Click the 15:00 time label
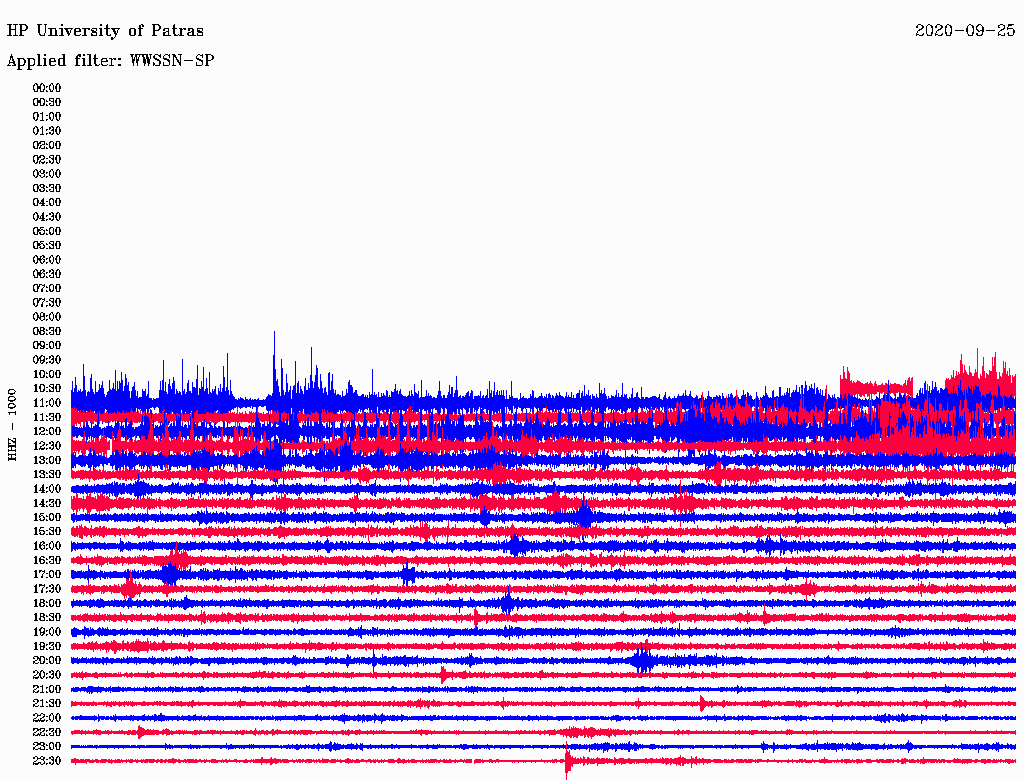Image resolution: width=1024 pixels, height=780 pixels. 46,517
